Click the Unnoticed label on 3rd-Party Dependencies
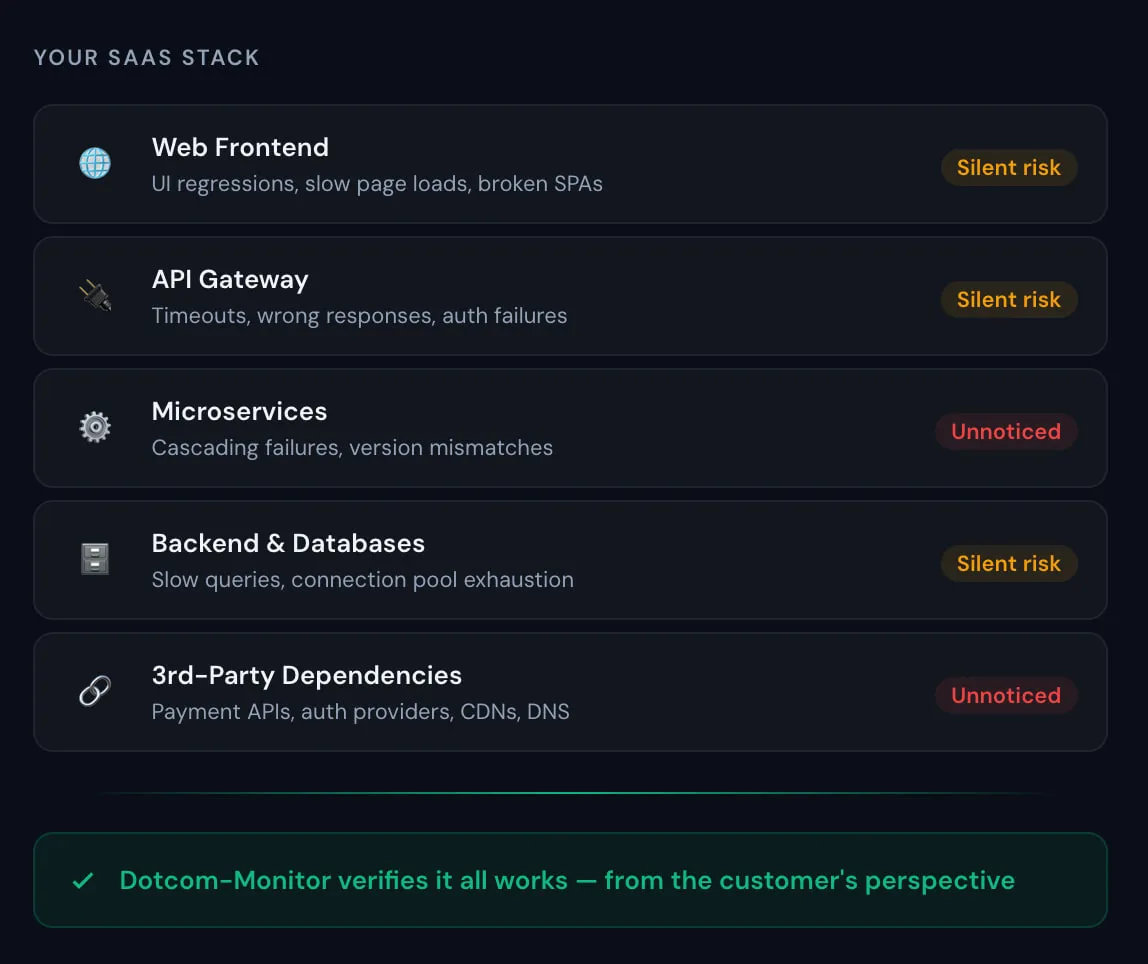Image resolution: width=1148 pixels, height=964 pixels. click(x=1006, y=695)
